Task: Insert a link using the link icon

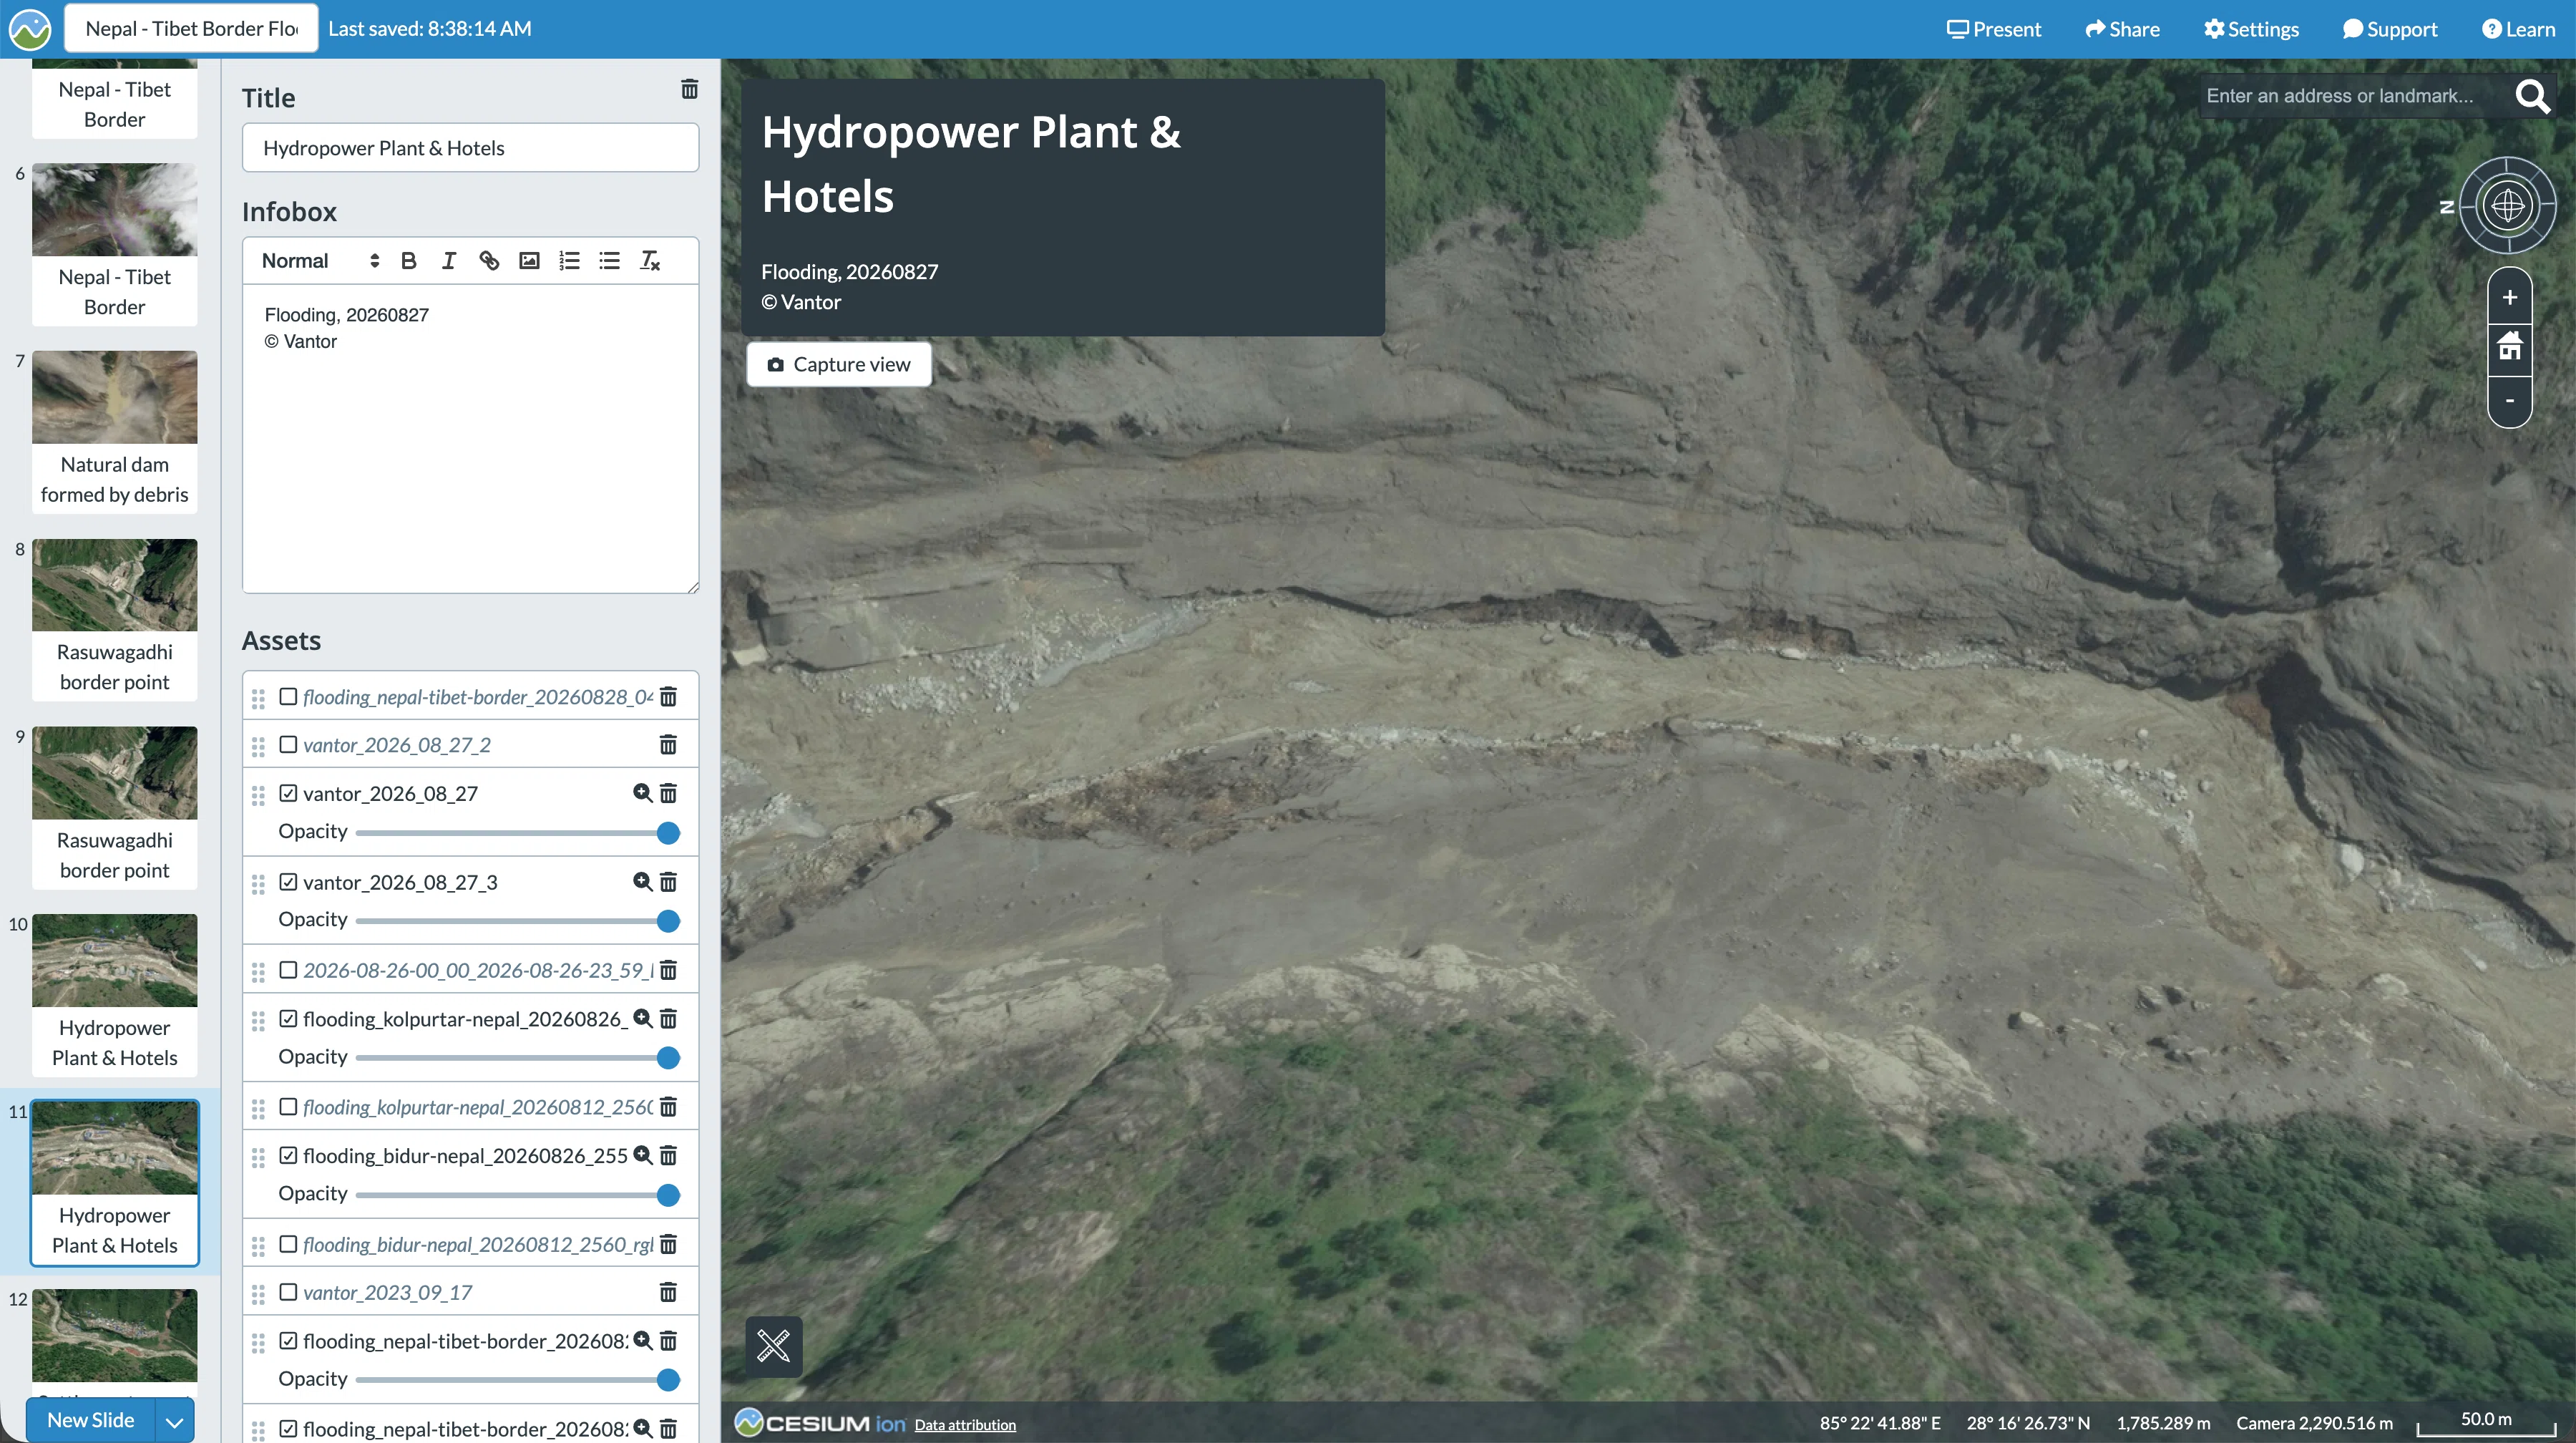Action: (489, 261)
